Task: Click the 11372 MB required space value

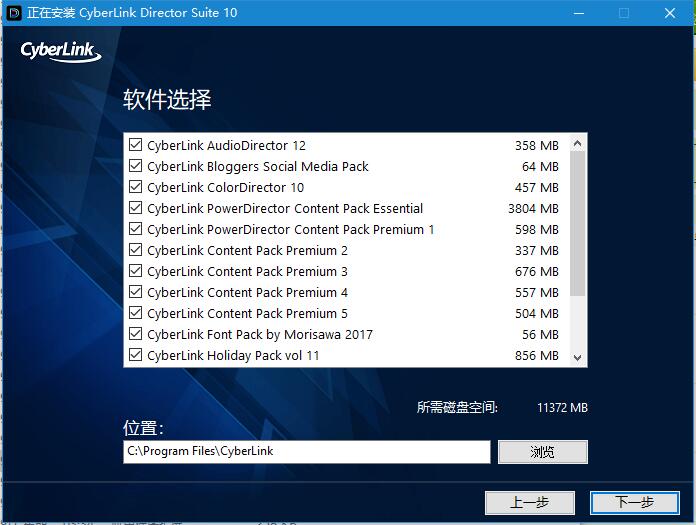Action: pyautogui.click(x=562, y=407)
